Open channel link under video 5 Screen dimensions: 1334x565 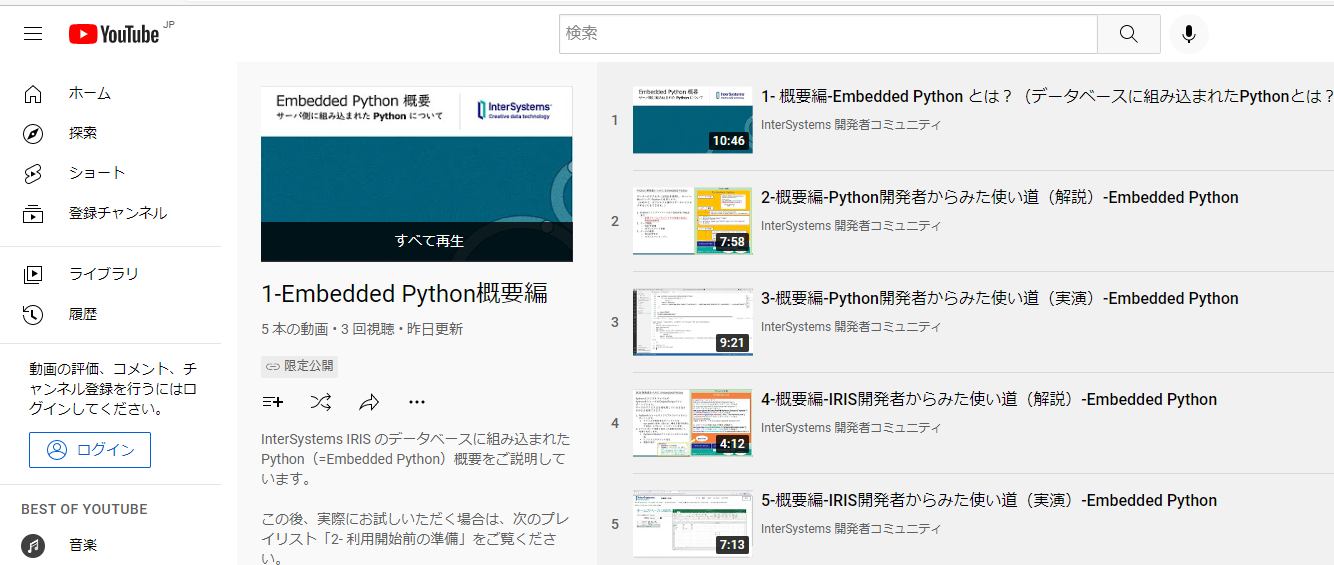point(851,529)
